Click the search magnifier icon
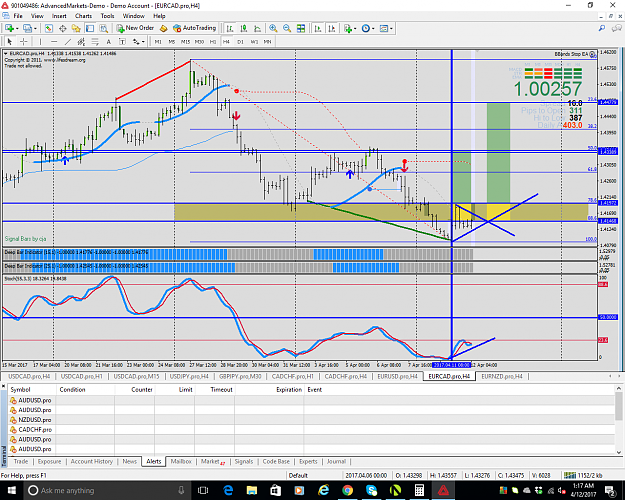625x500 pixels. tap(602, 28)
